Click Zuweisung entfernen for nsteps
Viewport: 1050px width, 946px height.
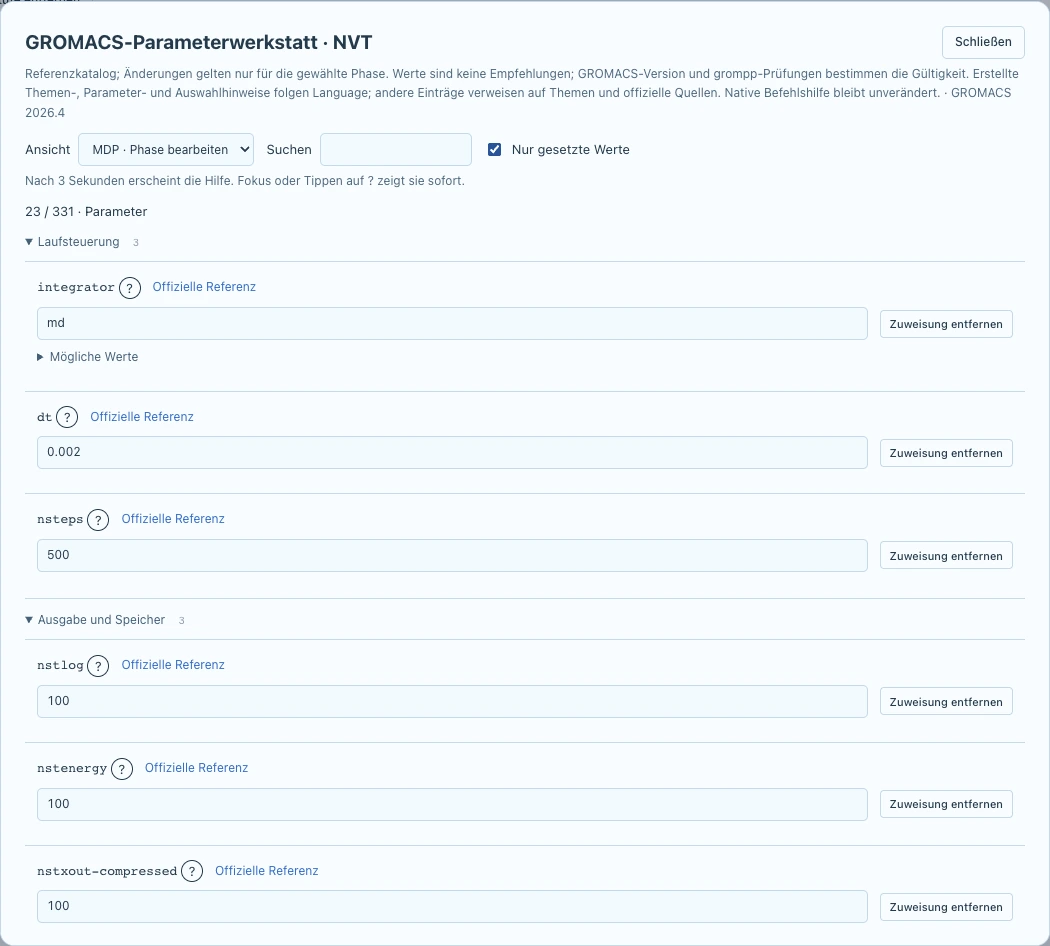tap(946, 556)
